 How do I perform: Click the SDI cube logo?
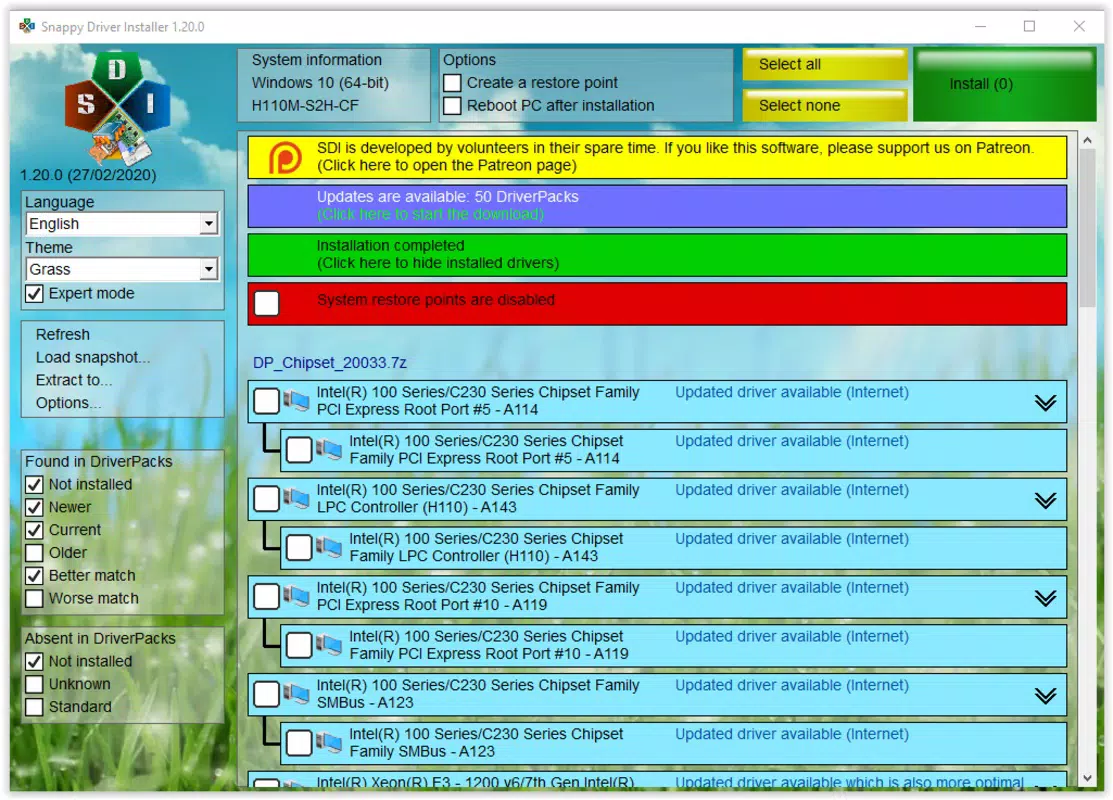[117, 108]
